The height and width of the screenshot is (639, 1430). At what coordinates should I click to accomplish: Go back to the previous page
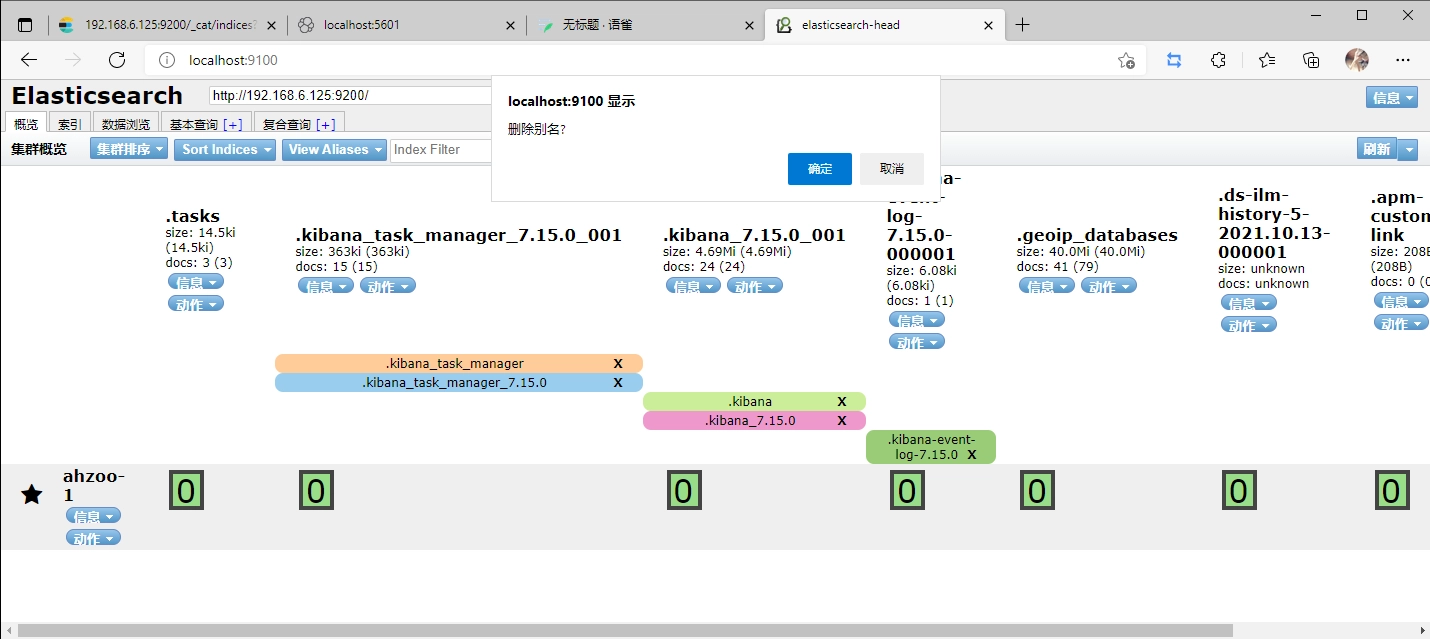[x=29, y=60]
